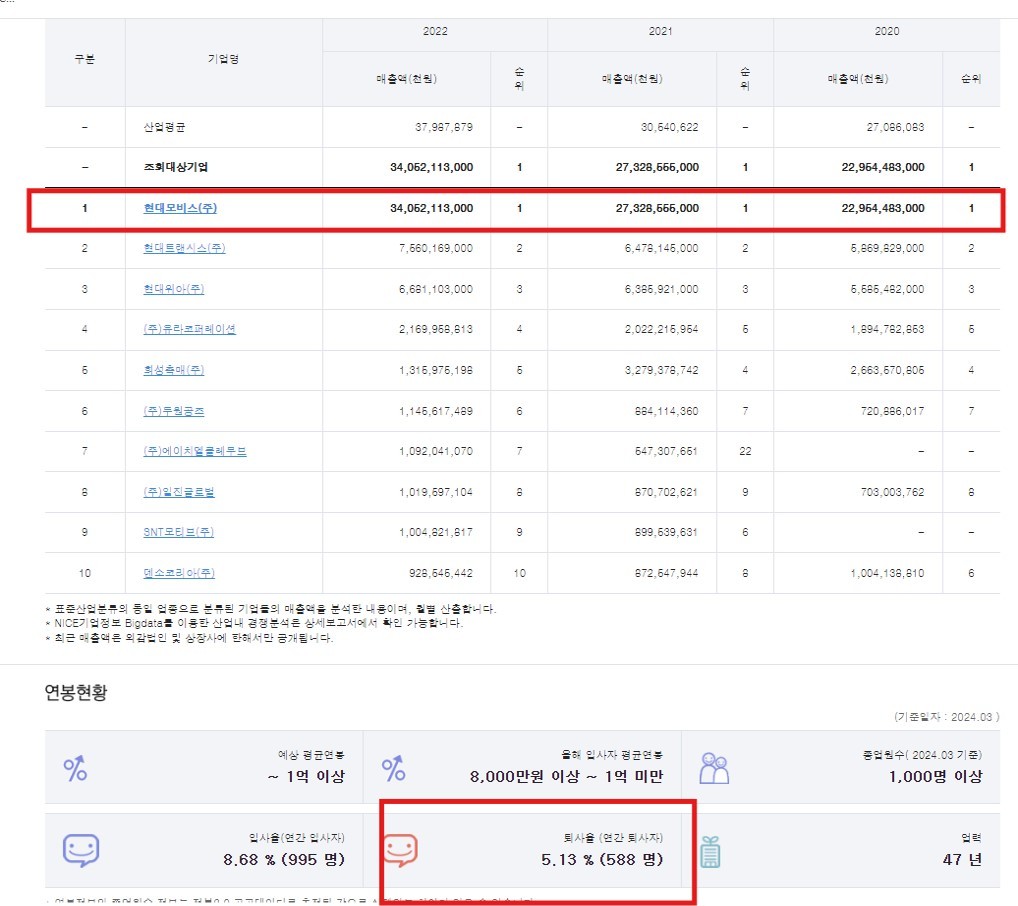Click 현대모비스 row 2020 sales 22,964,483,000

(883, 208)
